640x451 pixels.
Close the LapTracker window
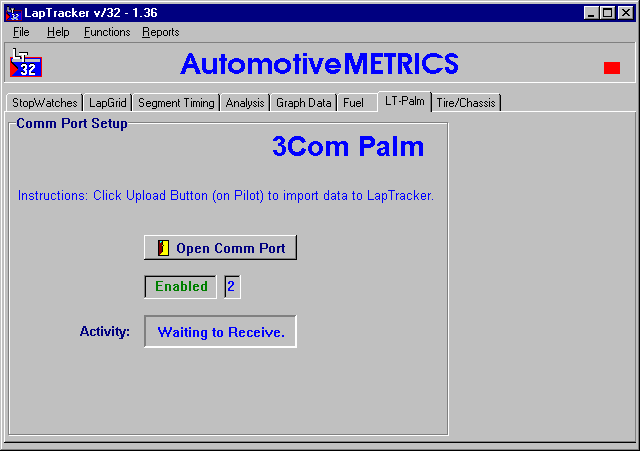[626, 13]
